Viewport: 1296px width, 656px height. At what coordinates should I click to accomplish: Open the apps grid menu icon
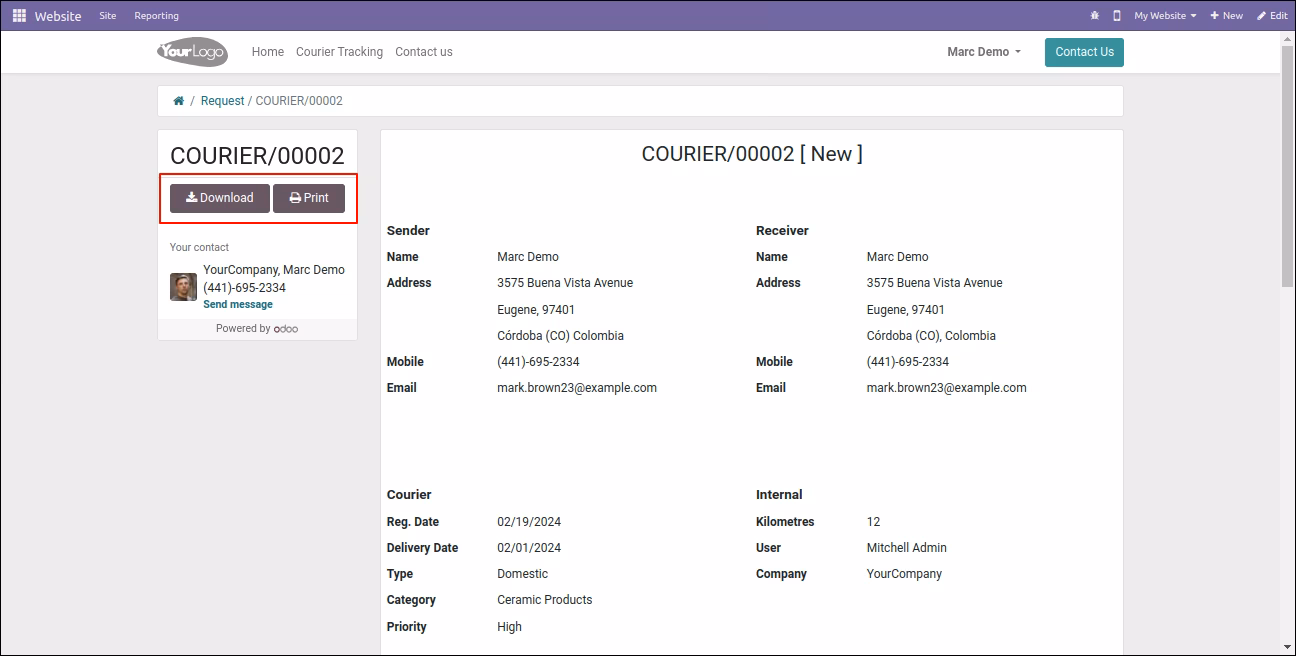click(19, 16)
